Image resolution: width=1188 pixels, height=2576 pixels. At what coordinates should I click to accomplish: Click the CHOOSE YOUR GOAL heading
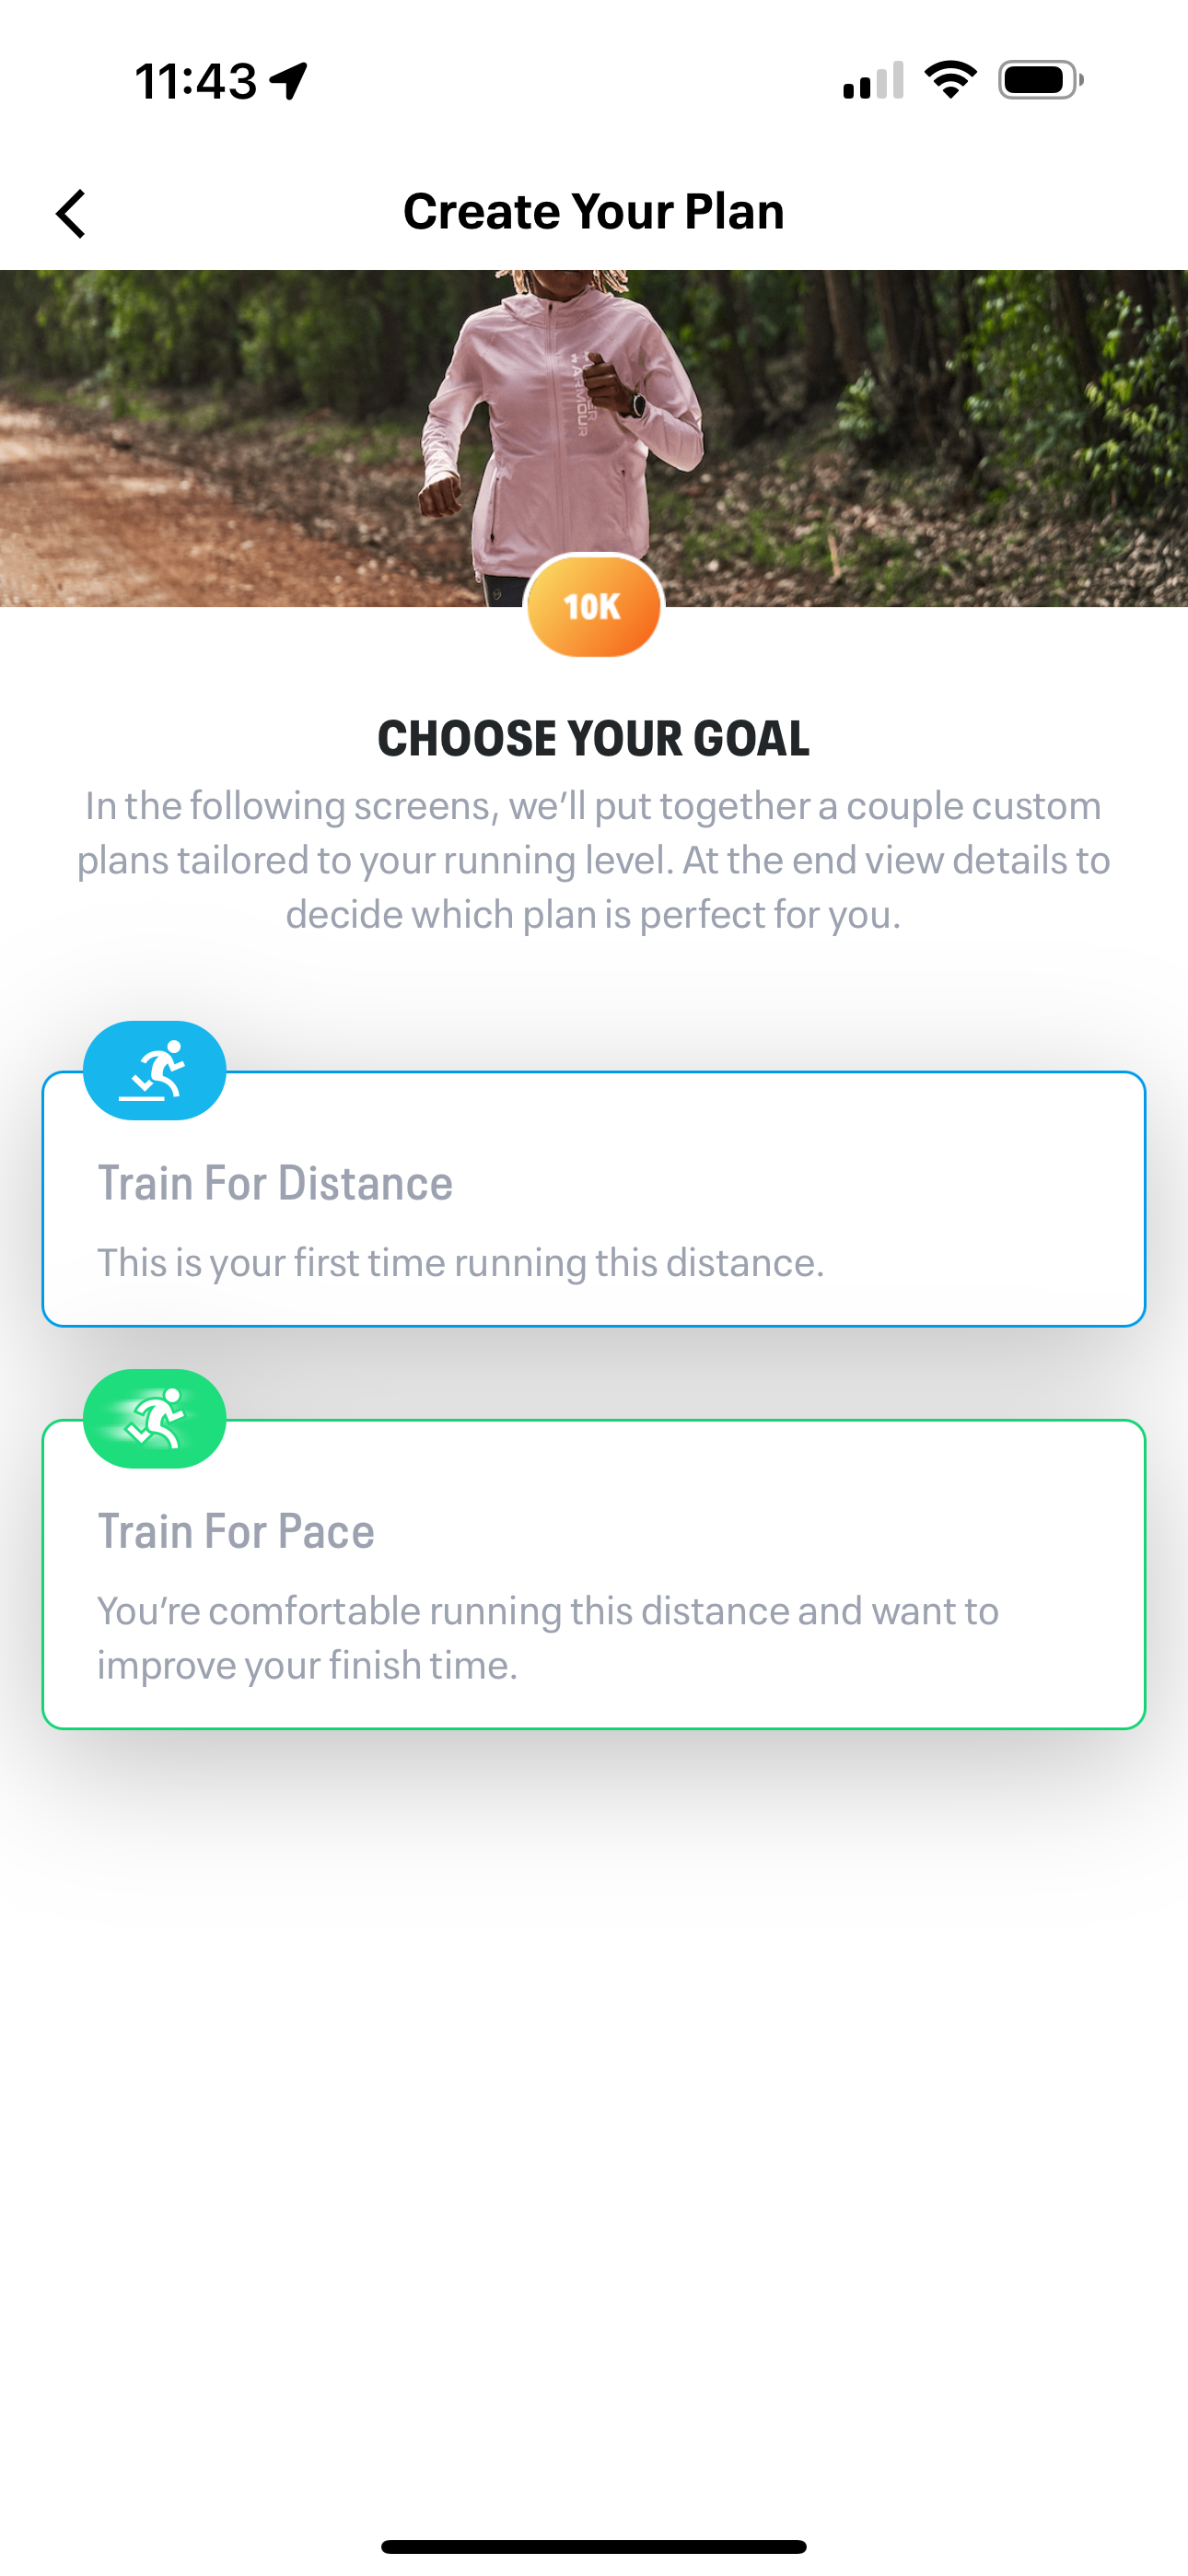click(x=593, y=739)
